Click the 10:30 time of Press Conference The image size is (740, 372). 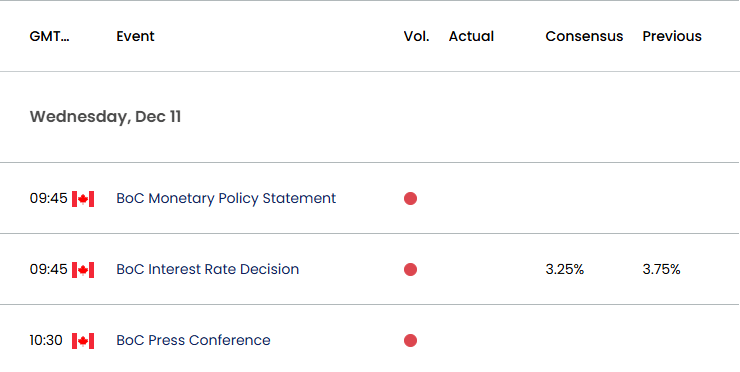click(46, 340)
